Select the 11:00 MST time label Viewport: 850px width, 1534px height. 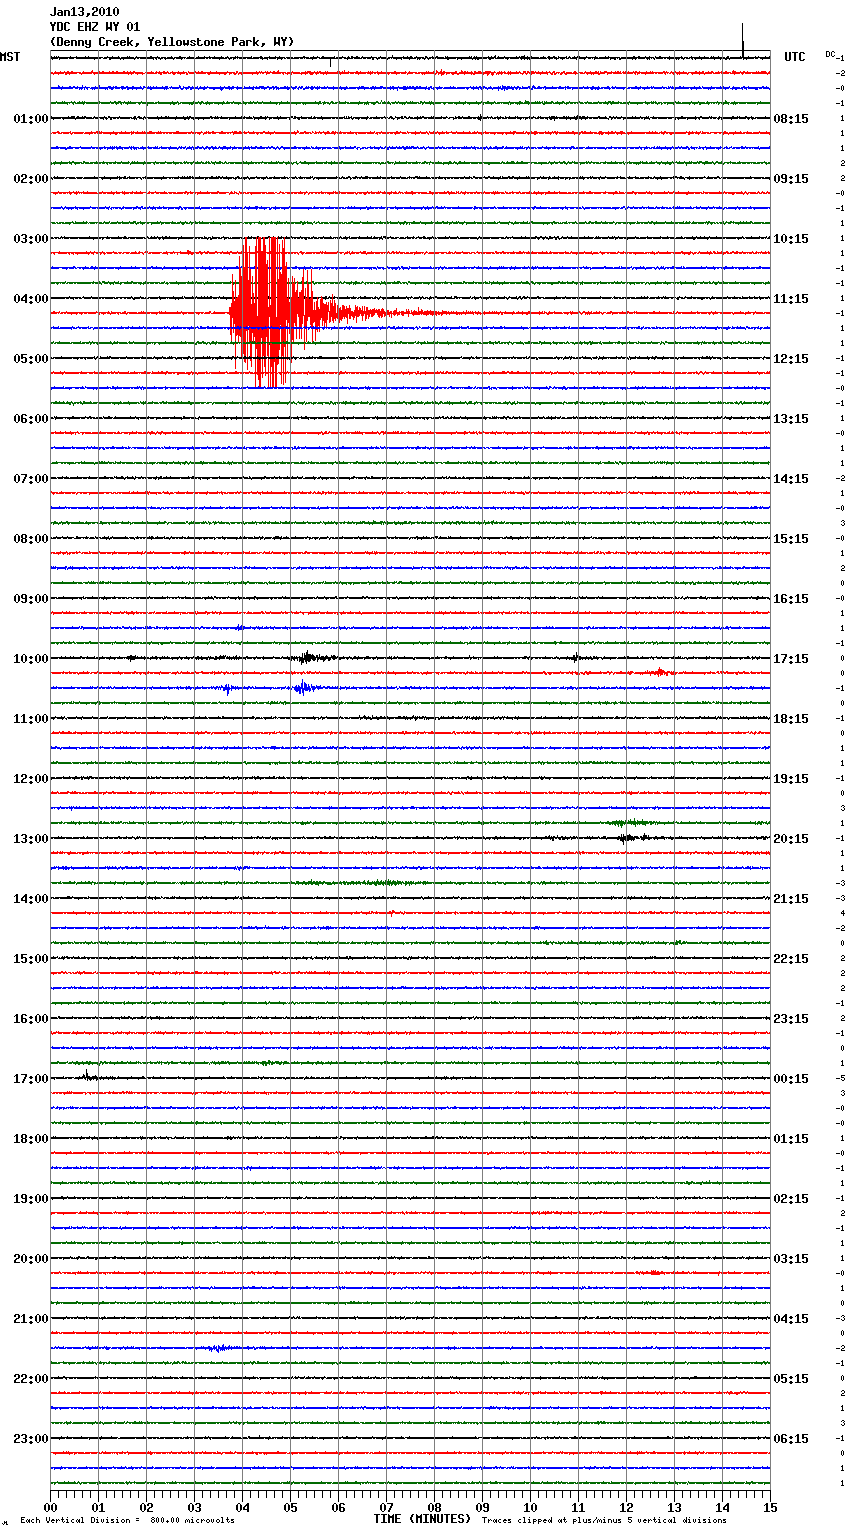tap(31, 719)
